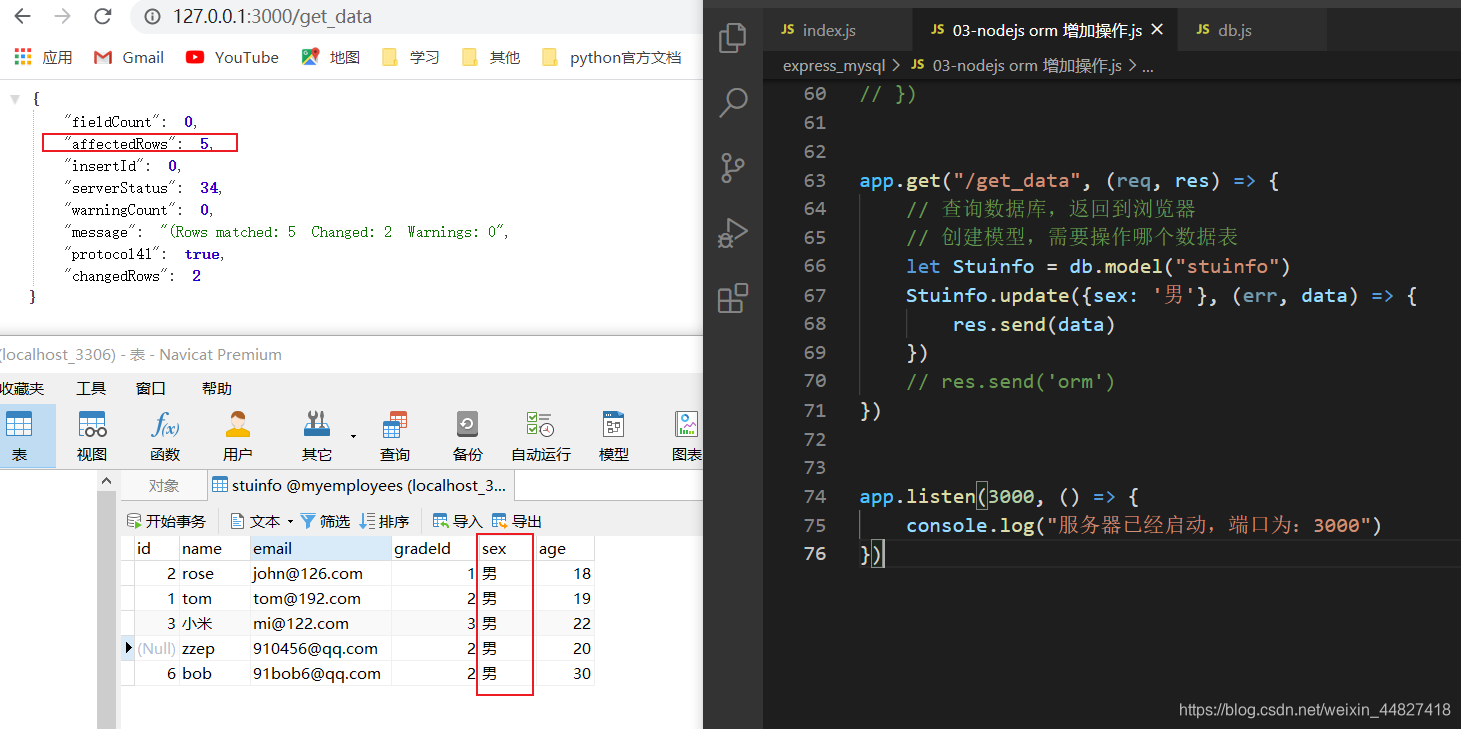Viewport: 1461px width, 729px height.
Task: Click express_mysql breadcrumb
Action: coord(834,66)
